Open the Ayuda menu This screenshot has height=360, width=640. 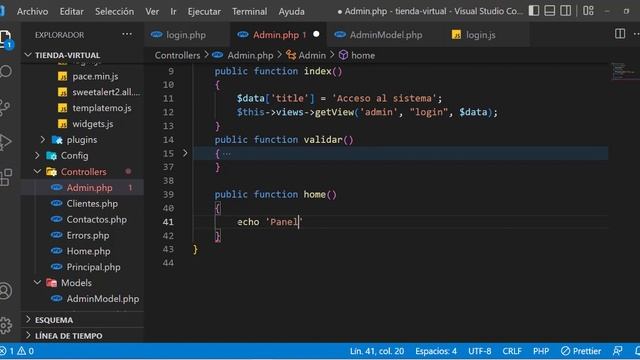point(291,11)
